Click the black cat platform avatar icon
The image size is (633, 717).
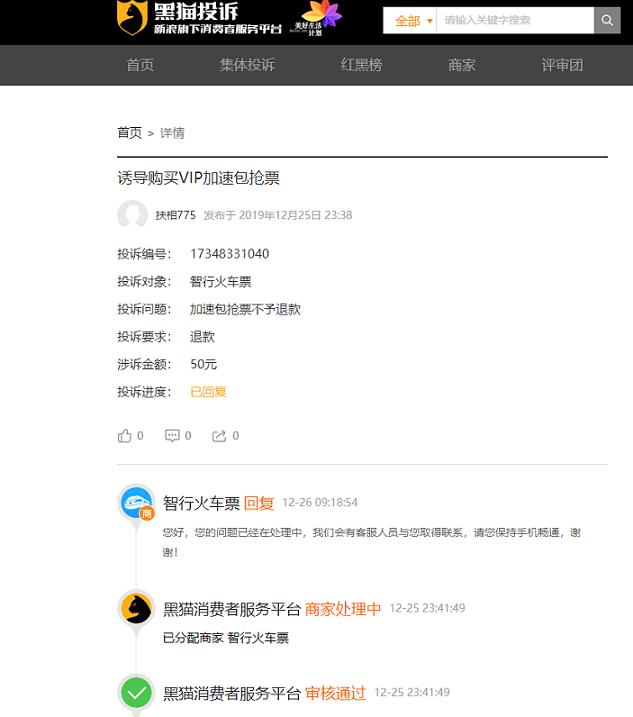pos(136,608)
